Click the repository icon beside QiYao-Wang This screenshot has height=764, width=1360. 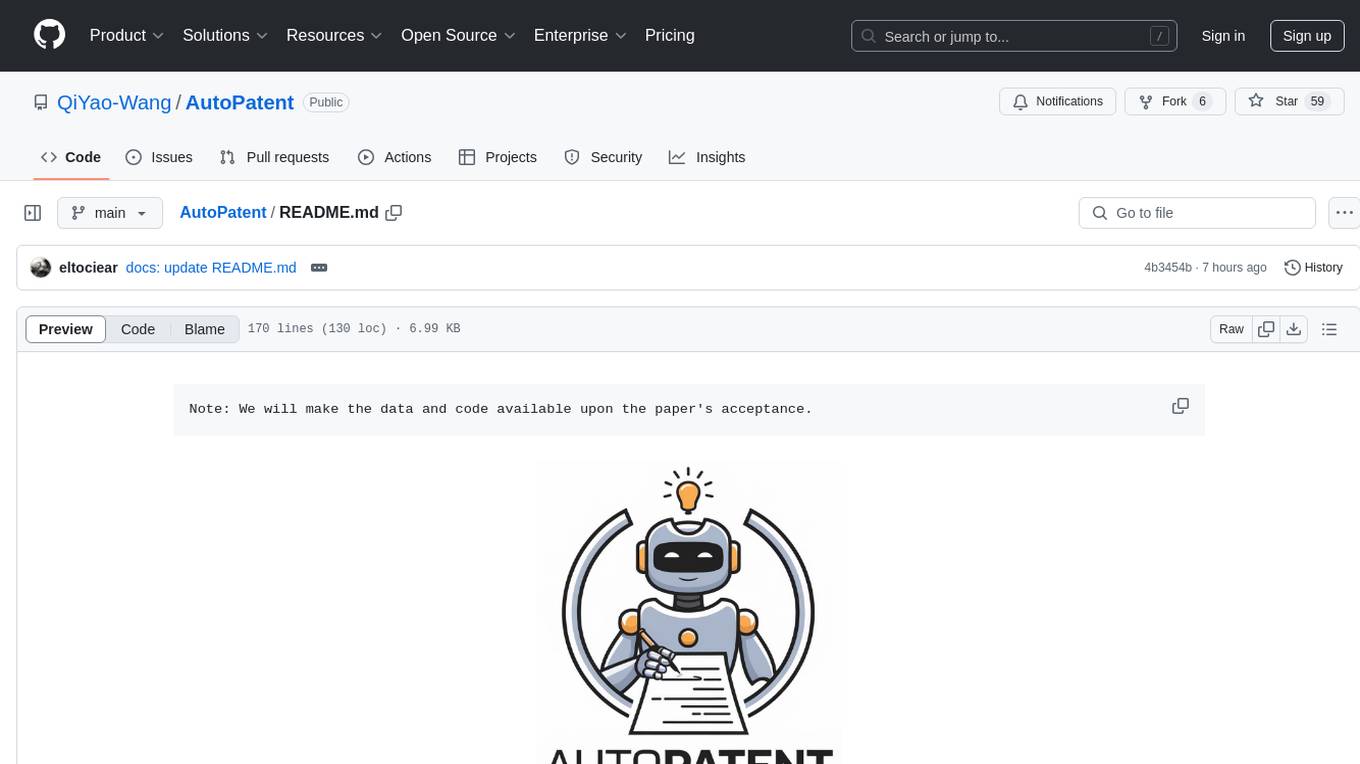point(40,102)
